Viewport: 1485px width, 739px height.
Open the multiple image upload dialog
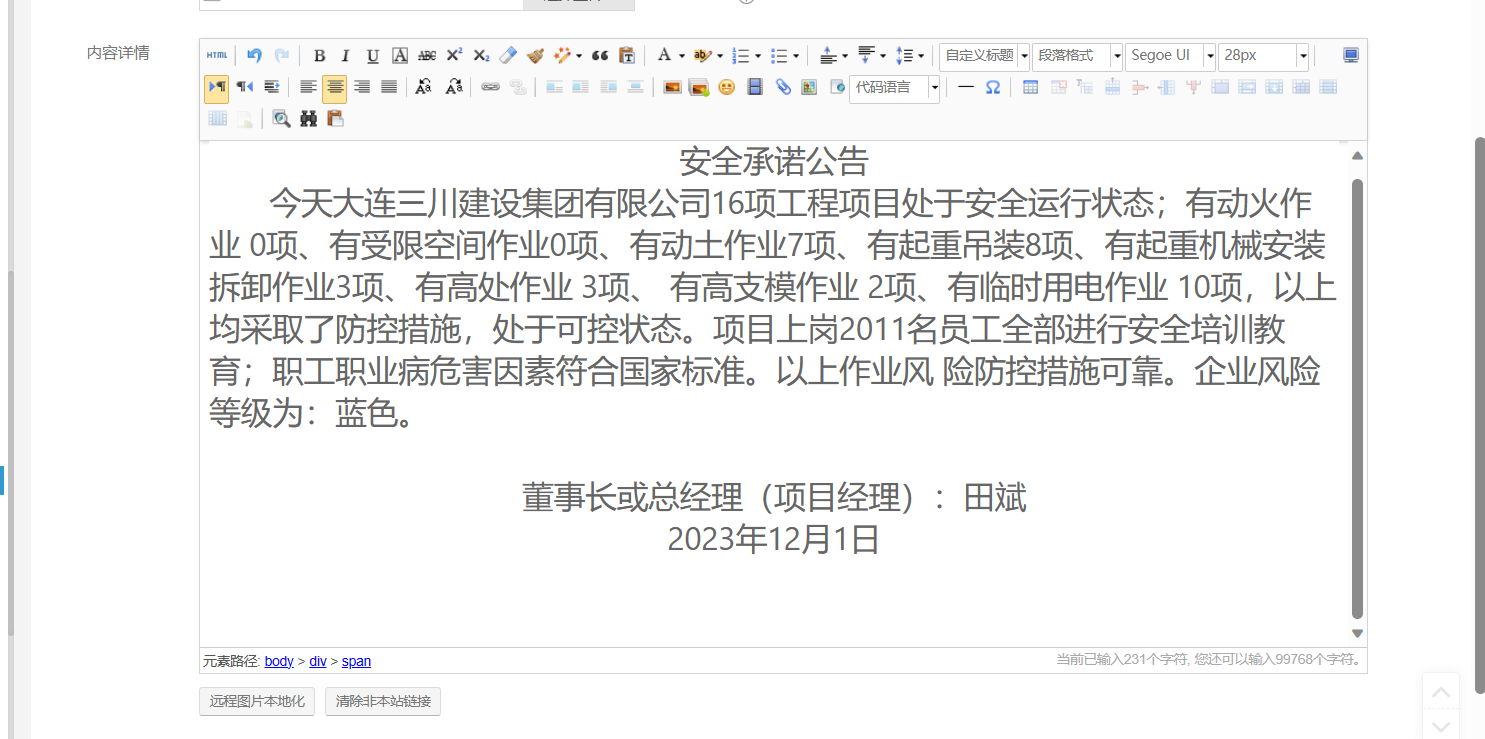(x=699, y=87)
